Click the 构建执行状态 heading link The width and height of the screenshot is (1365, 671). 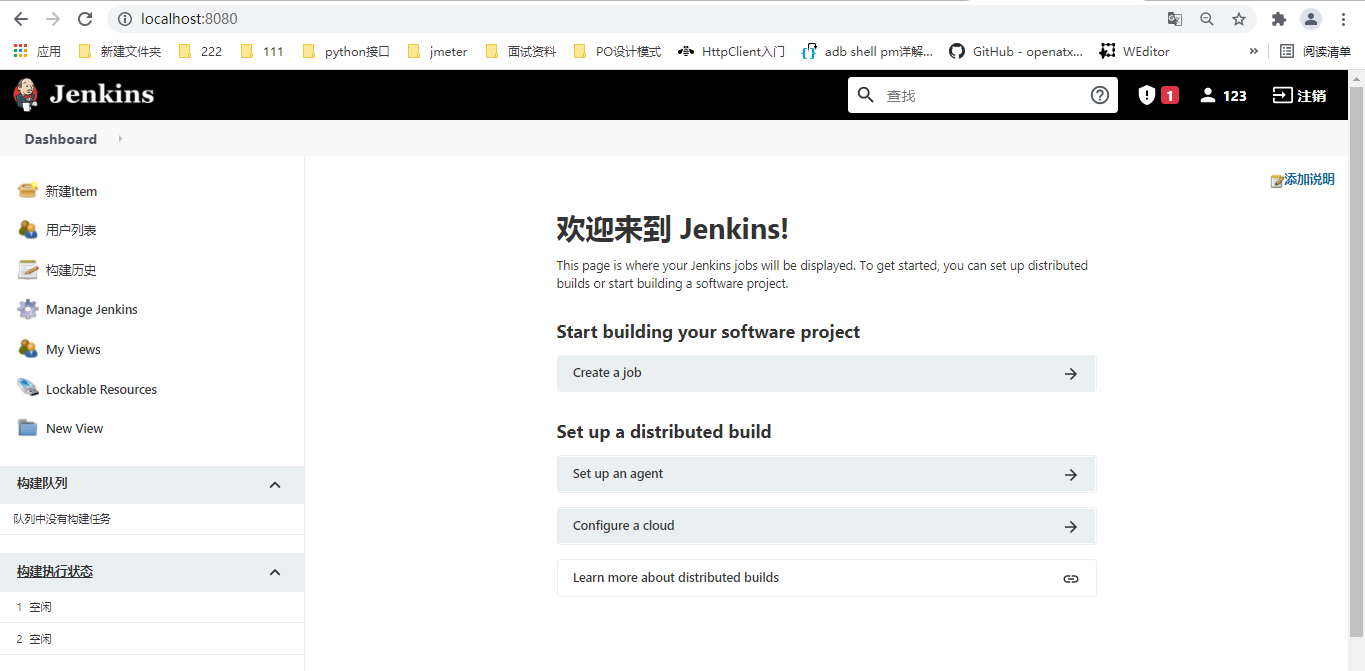55,572
